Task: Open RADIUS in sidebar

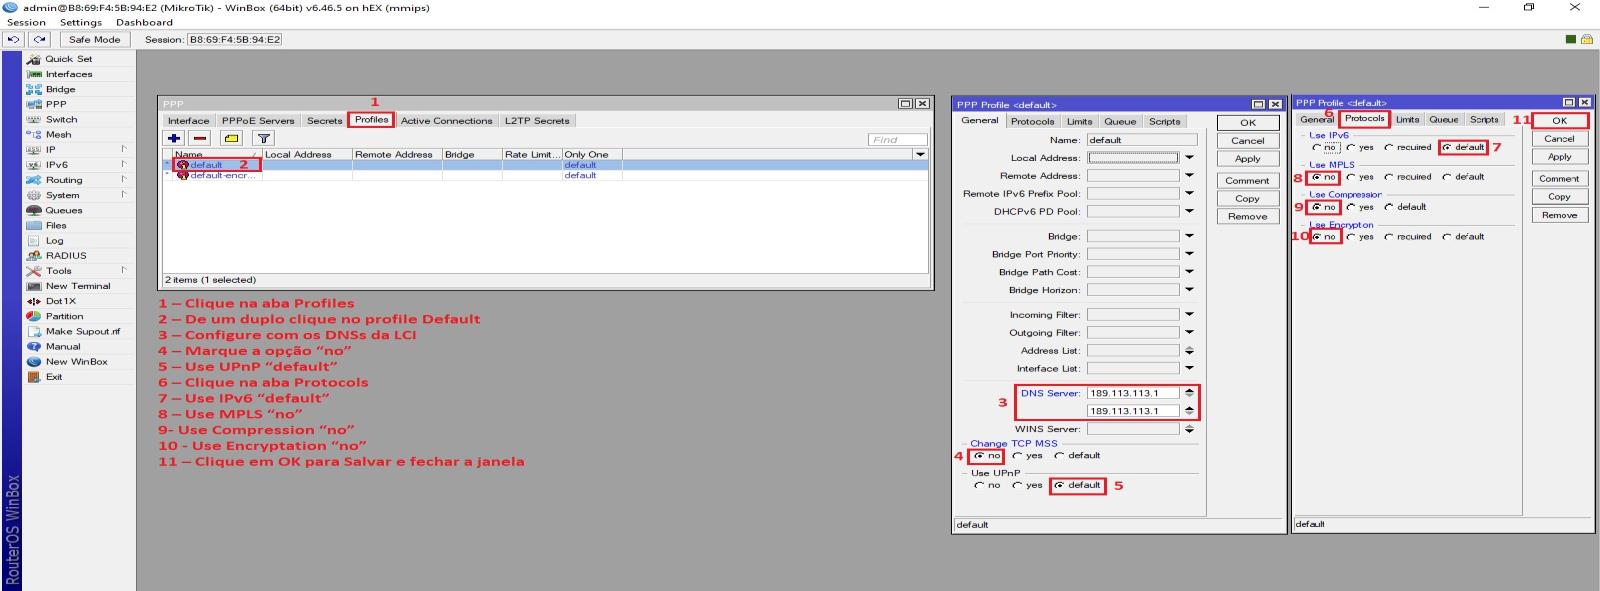Action: [x=65, y=255]
